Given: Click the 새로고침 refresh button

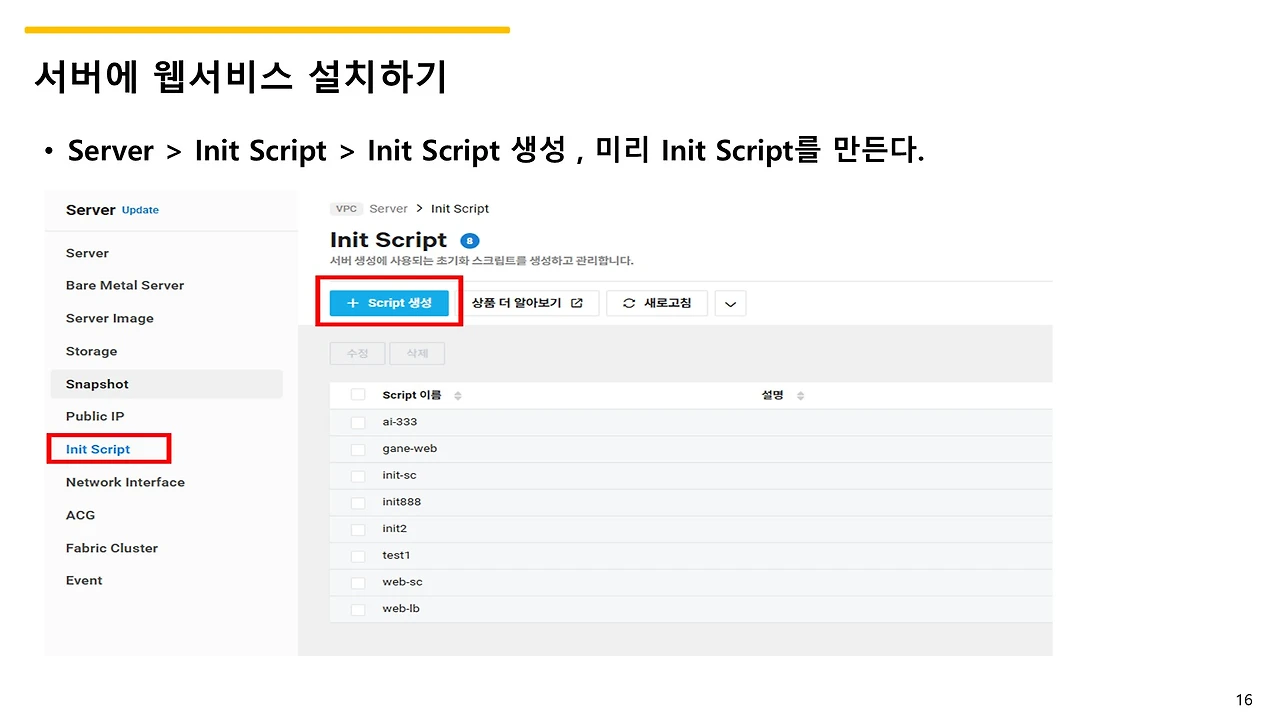Looking at the screenshot, I should pos(657,303).
